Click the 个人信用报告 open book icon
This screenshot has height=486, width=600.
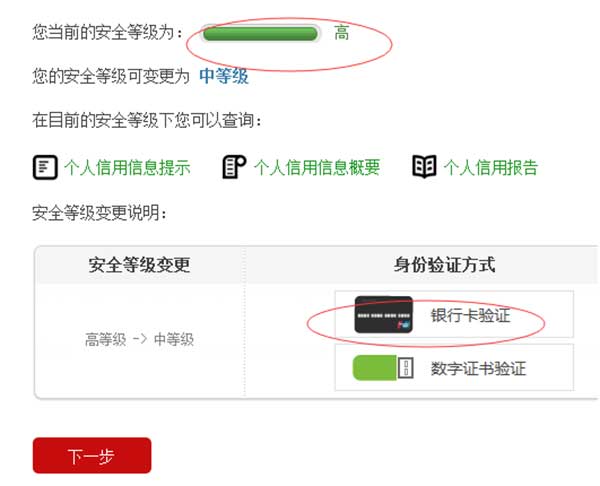coord(424,166)
